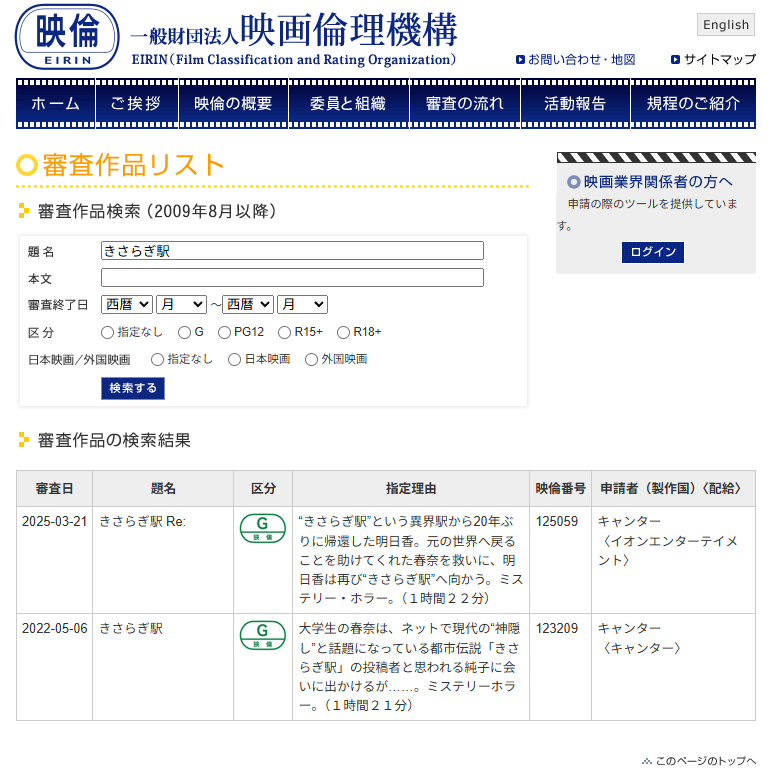Click the G rating badge for きさらぎ駅 Re:

coord(262,528)
